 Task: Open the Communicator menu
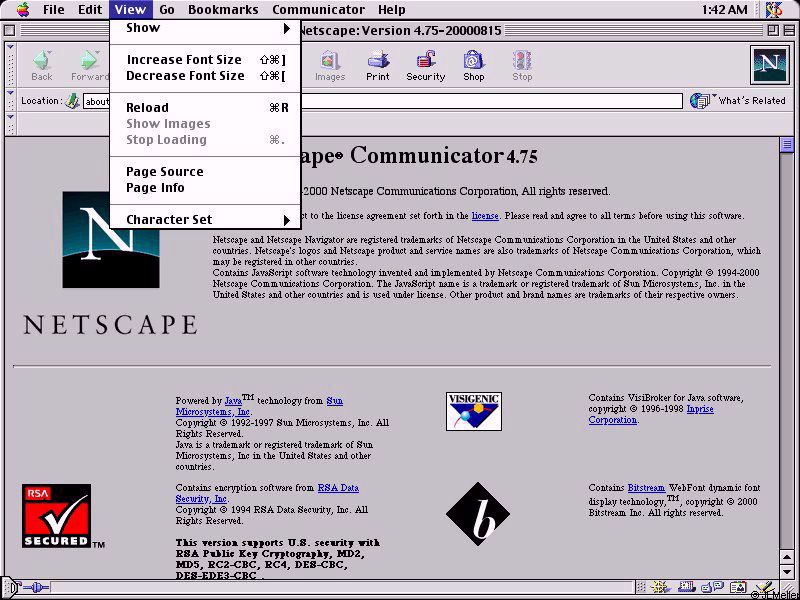[x=318, y=9]
